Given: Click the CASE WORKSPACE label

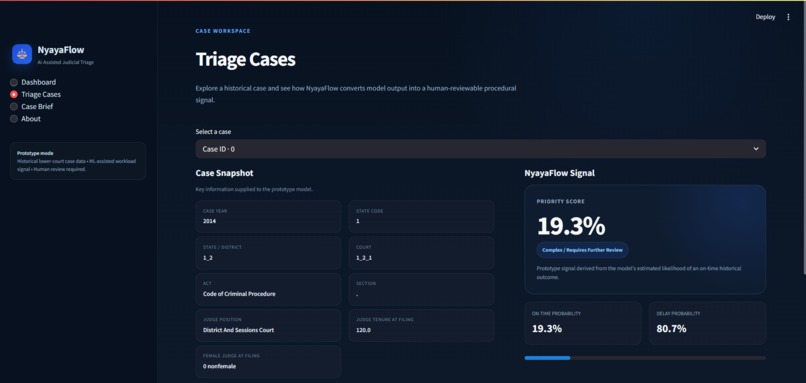Looking at the screenshot, I should pyautogui.click(x=223, y=31).
